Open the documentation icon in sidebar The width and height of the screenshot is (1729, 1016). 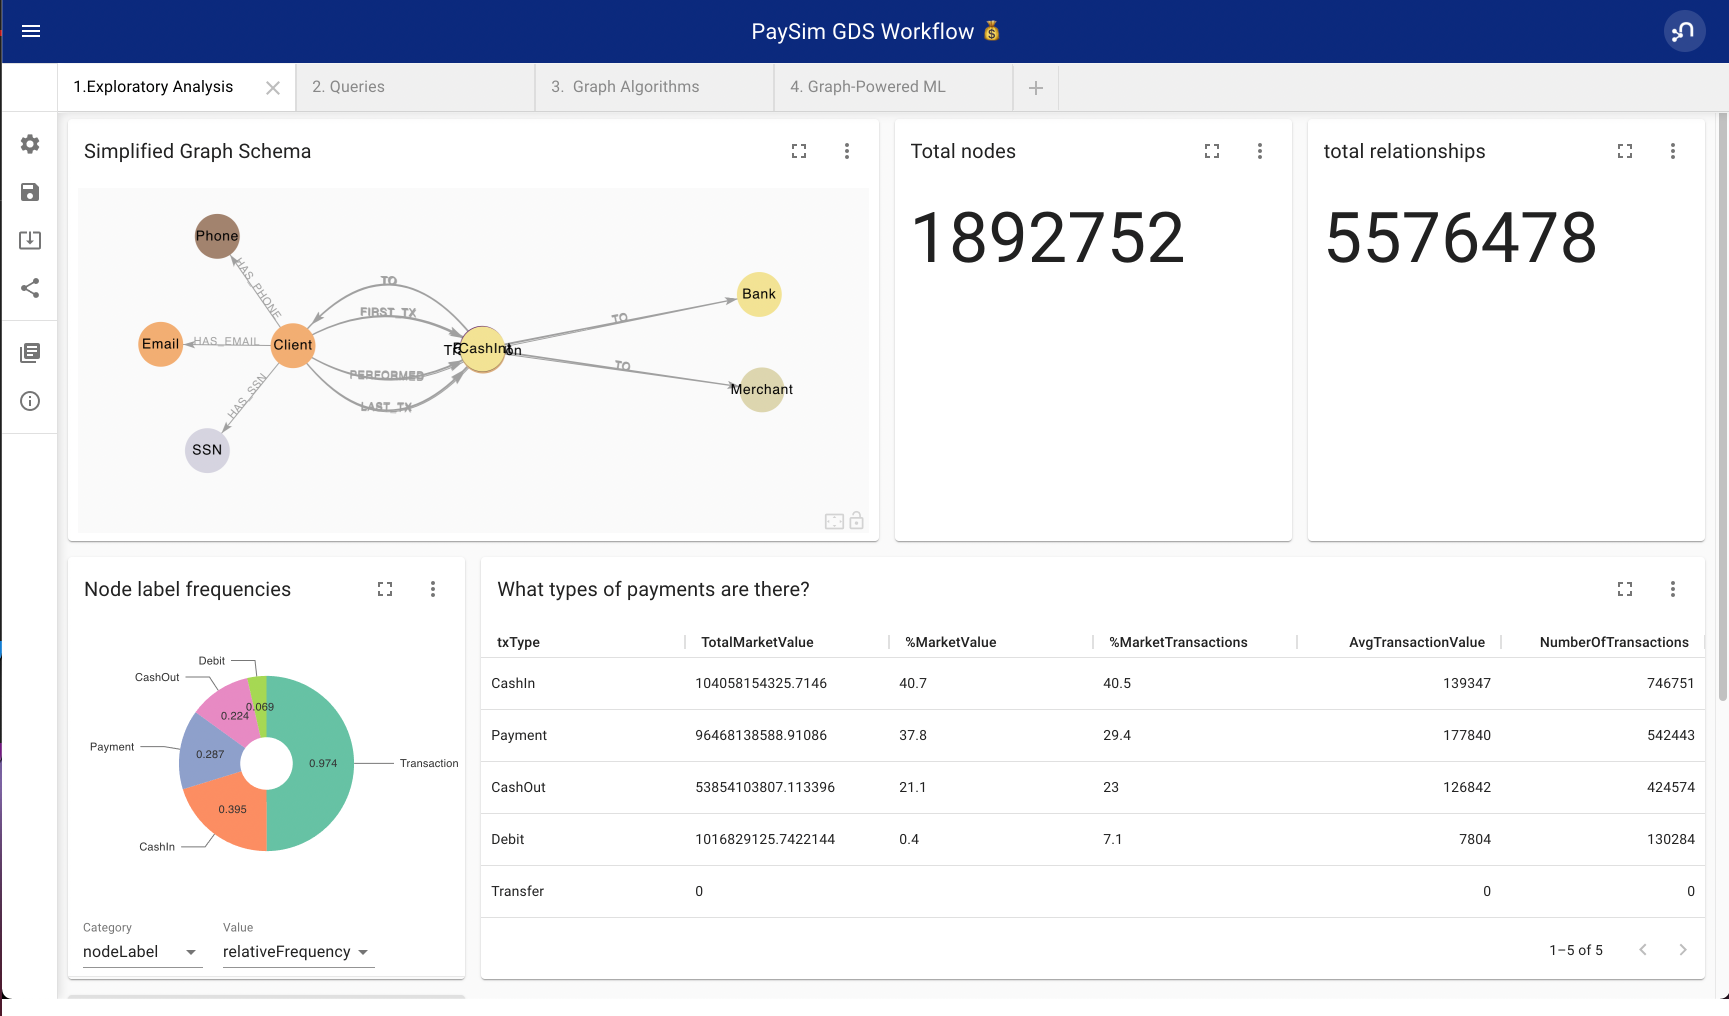[30, 352]
